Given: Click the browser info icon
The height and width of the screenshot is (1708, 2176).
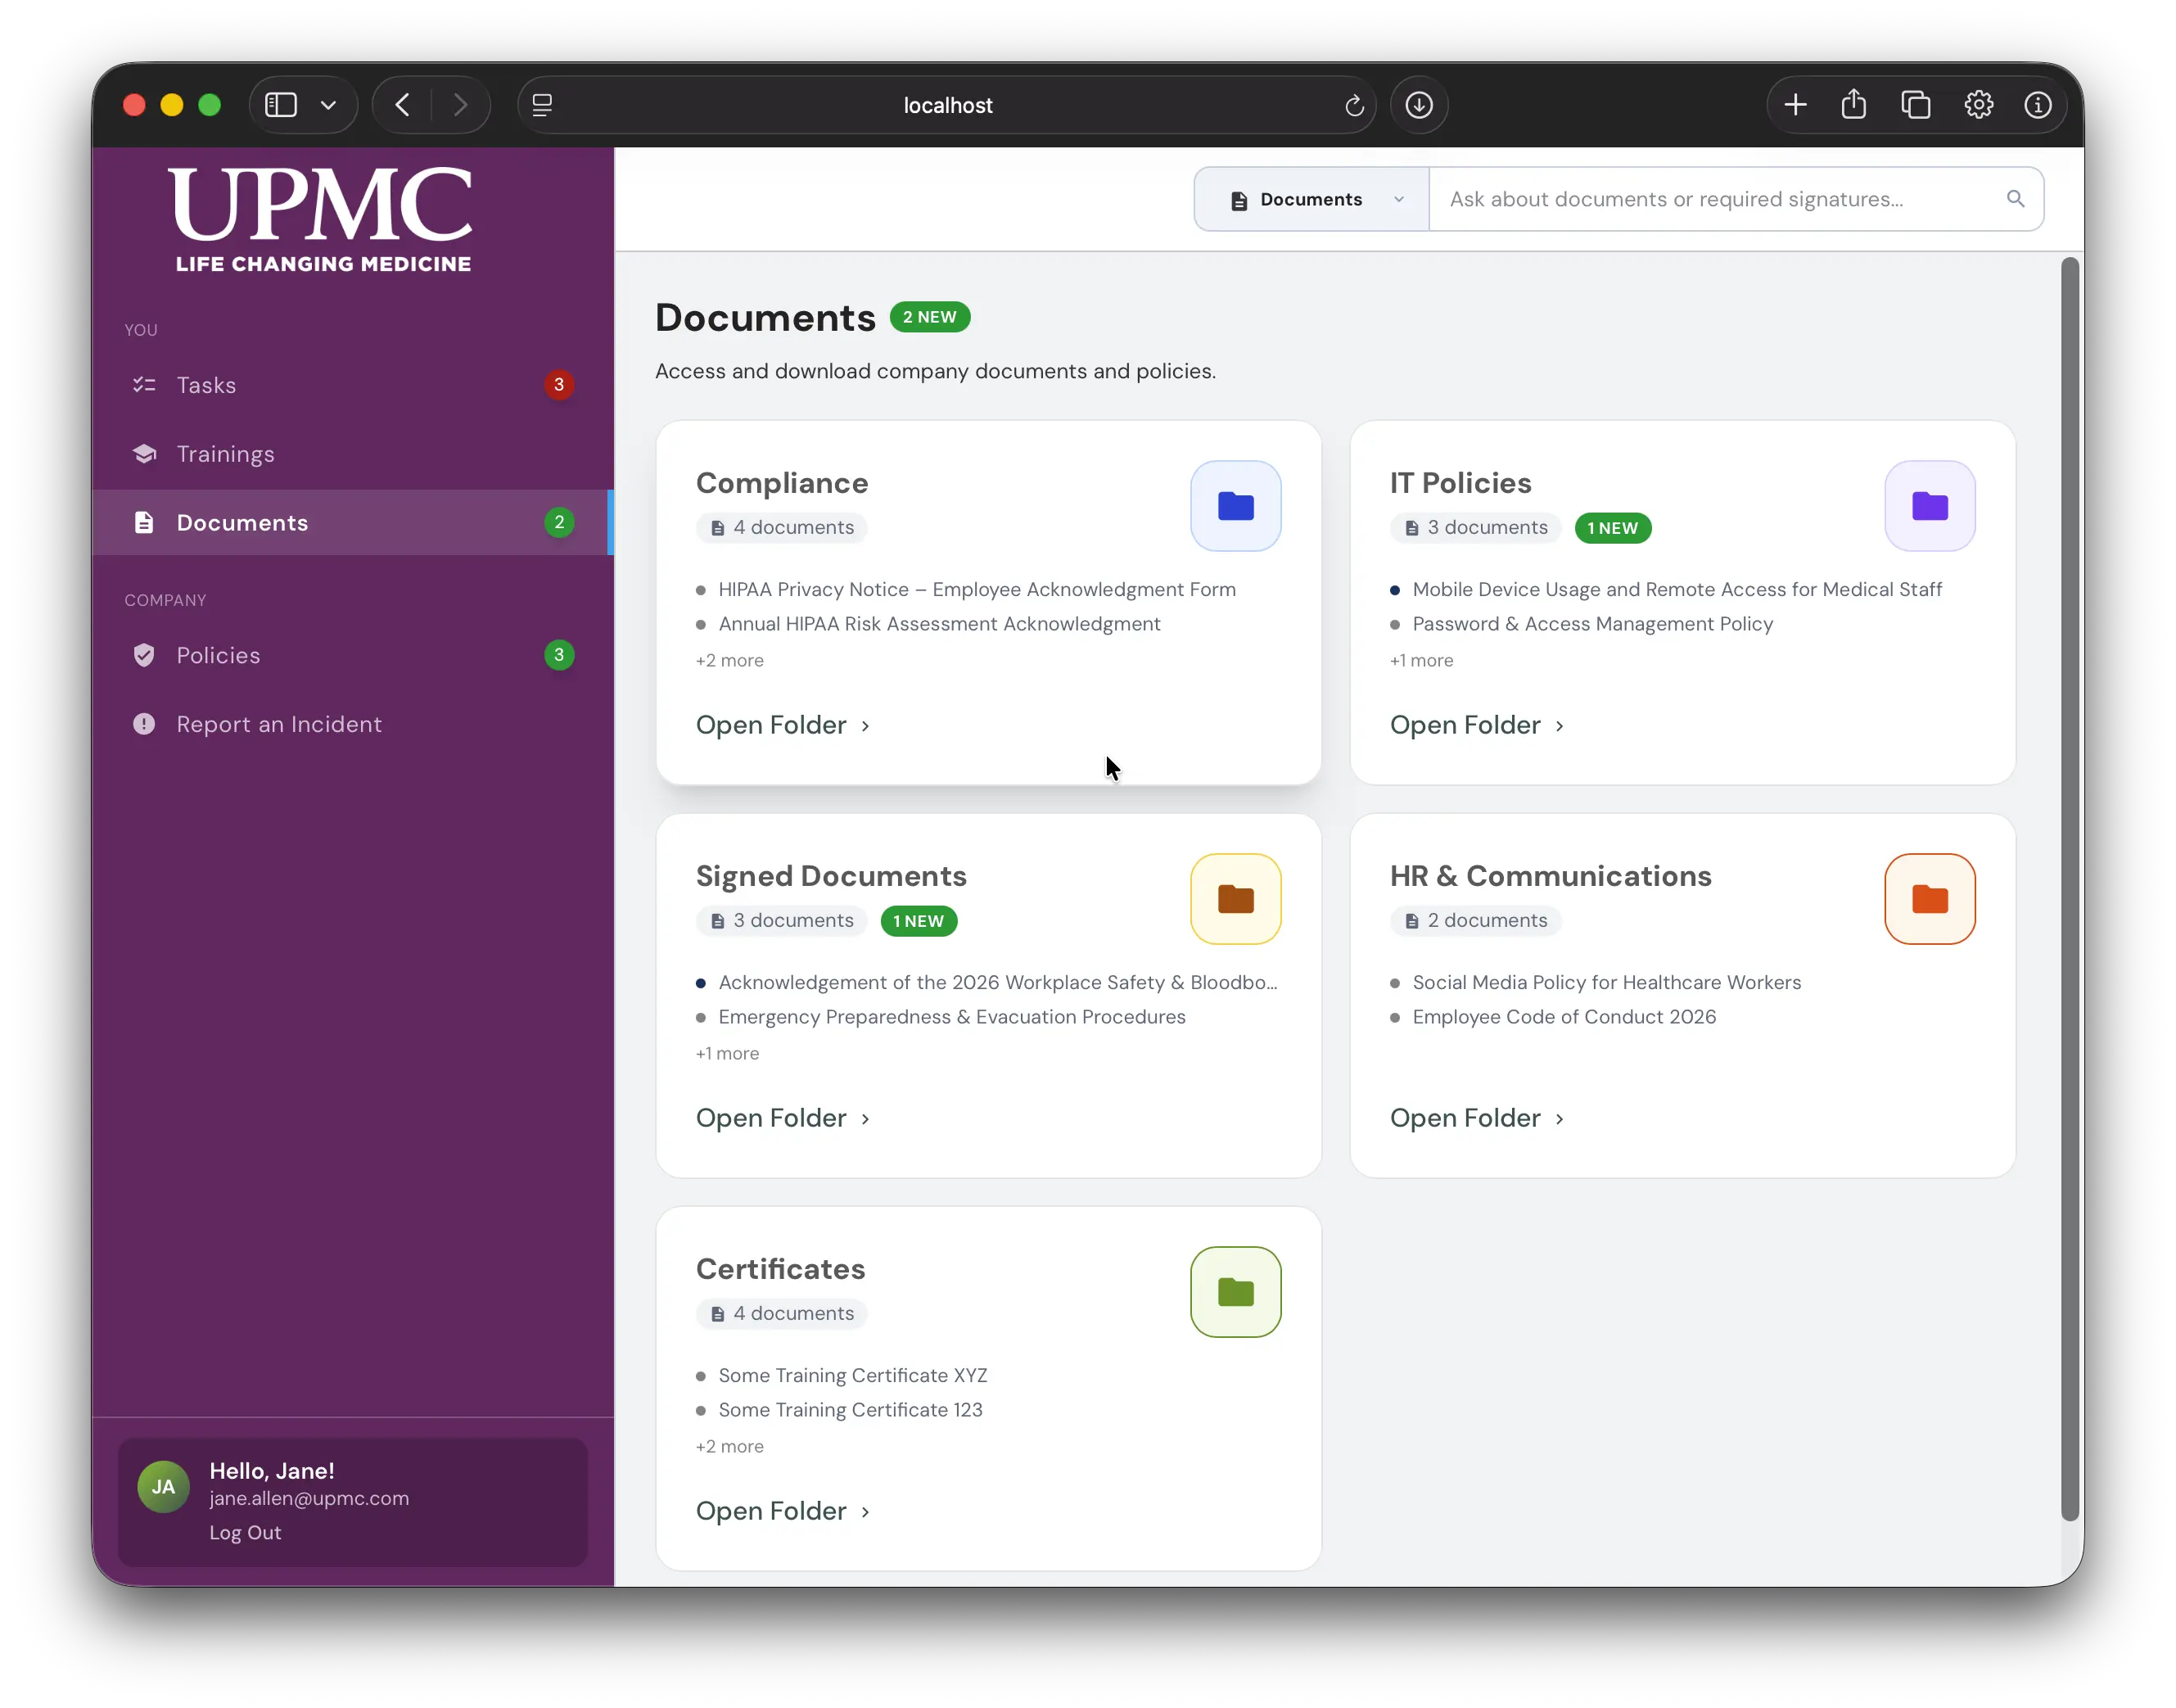Looking at the screenshot, I should point(2037,105).
